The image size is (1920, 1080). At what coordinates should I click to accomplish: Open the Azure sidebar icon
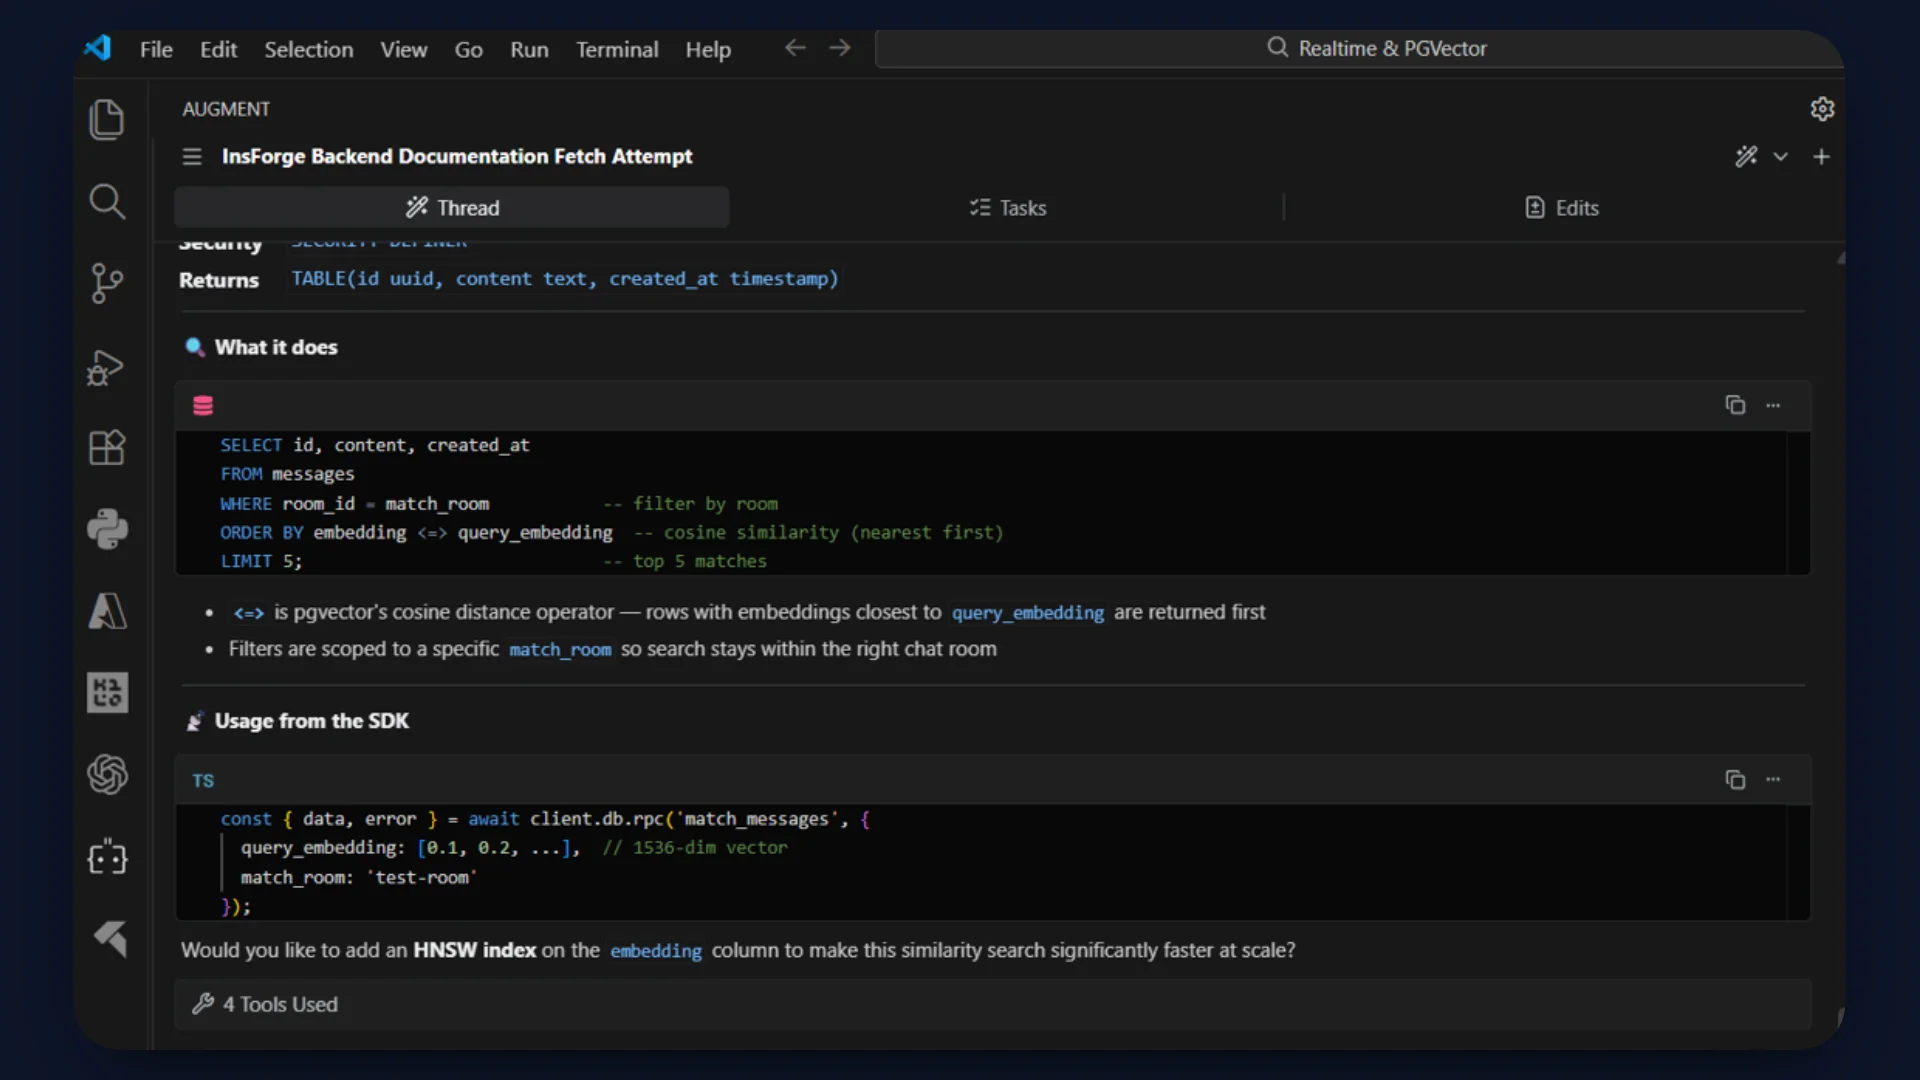click(x=107, y=611)
